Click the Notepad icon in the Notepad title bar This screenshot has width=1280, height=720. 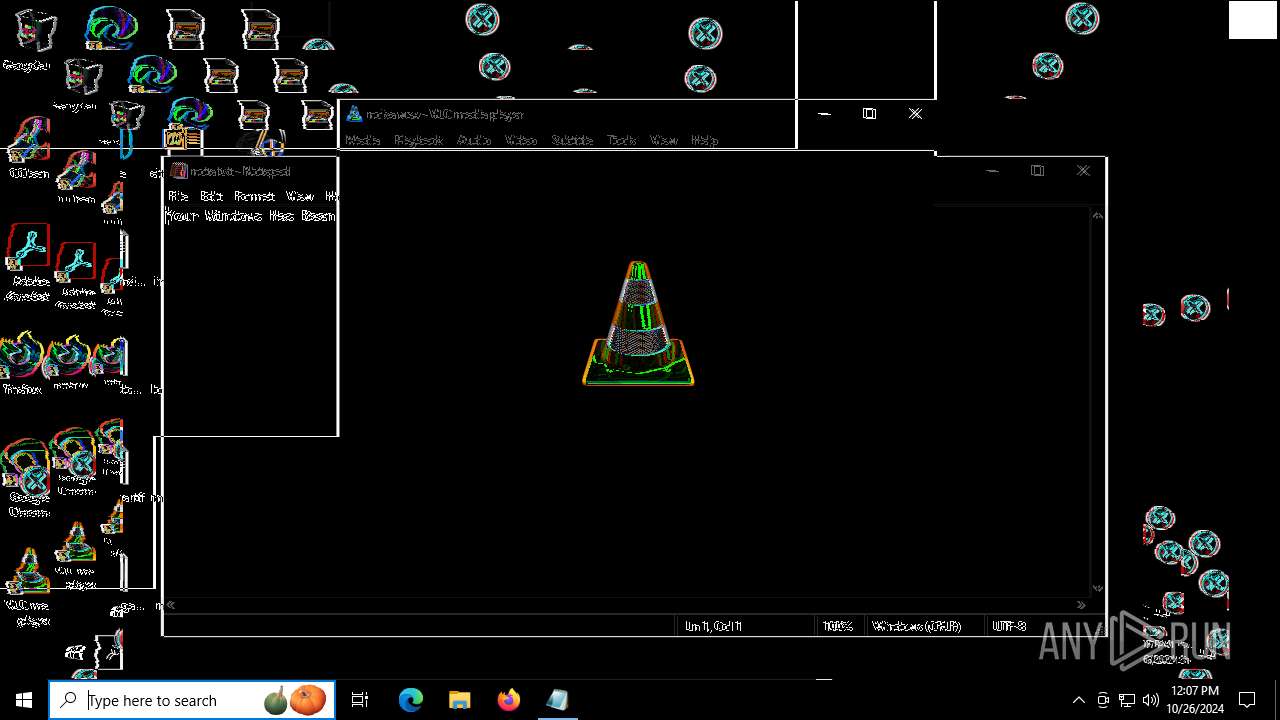(178, 171)
